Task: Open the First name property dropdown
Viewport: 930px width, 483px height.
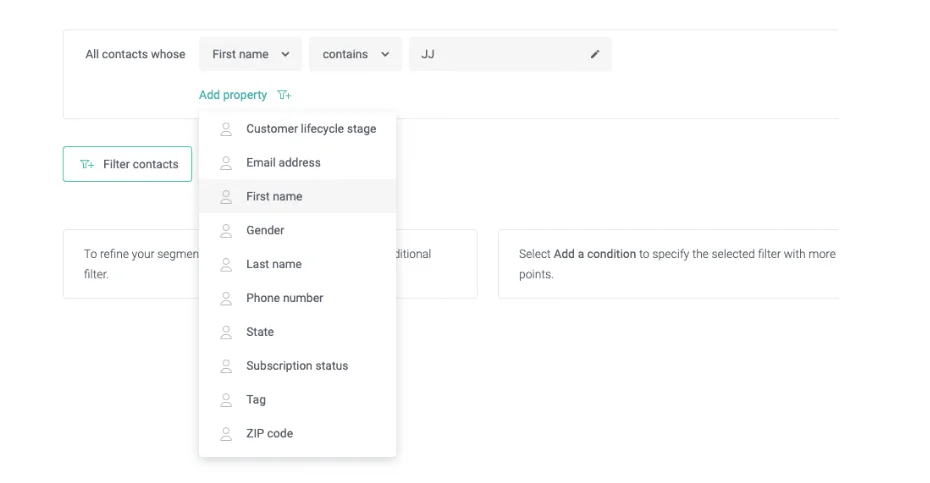Action: point(250,55)
